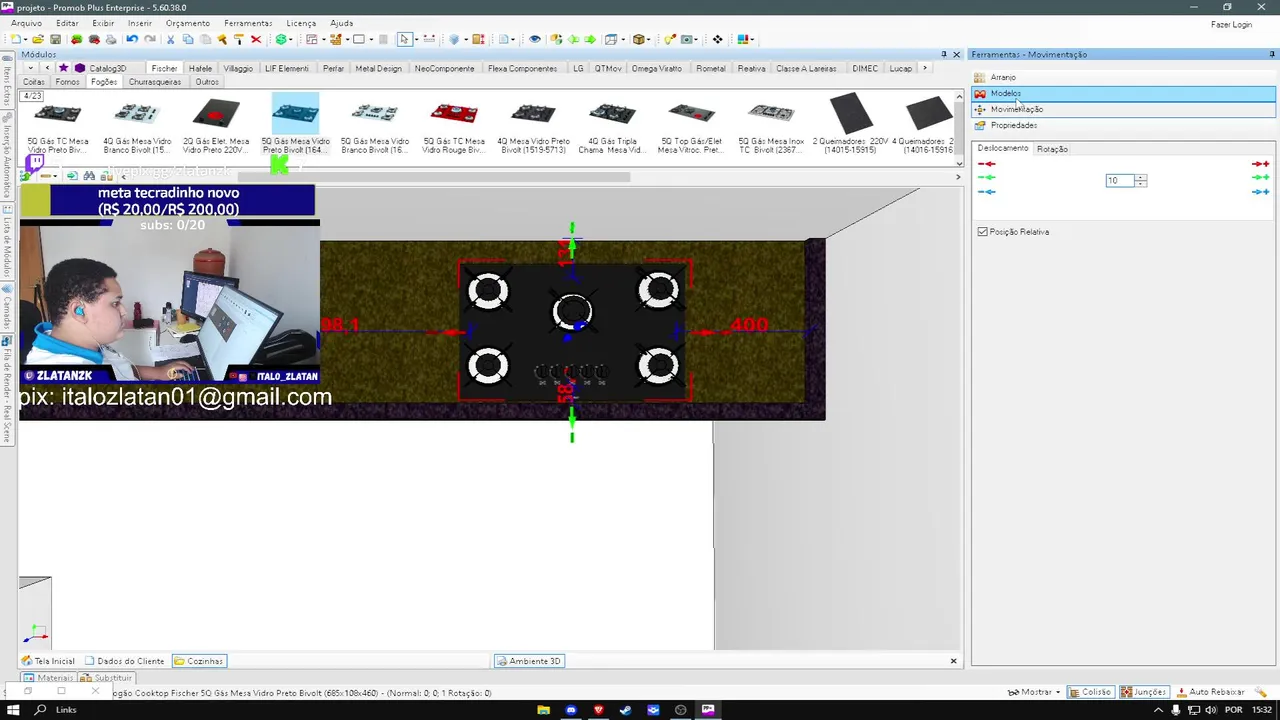1280x720 pixels.
Task: Click the favorites star icon in Módulos
Action: (63, 68)
